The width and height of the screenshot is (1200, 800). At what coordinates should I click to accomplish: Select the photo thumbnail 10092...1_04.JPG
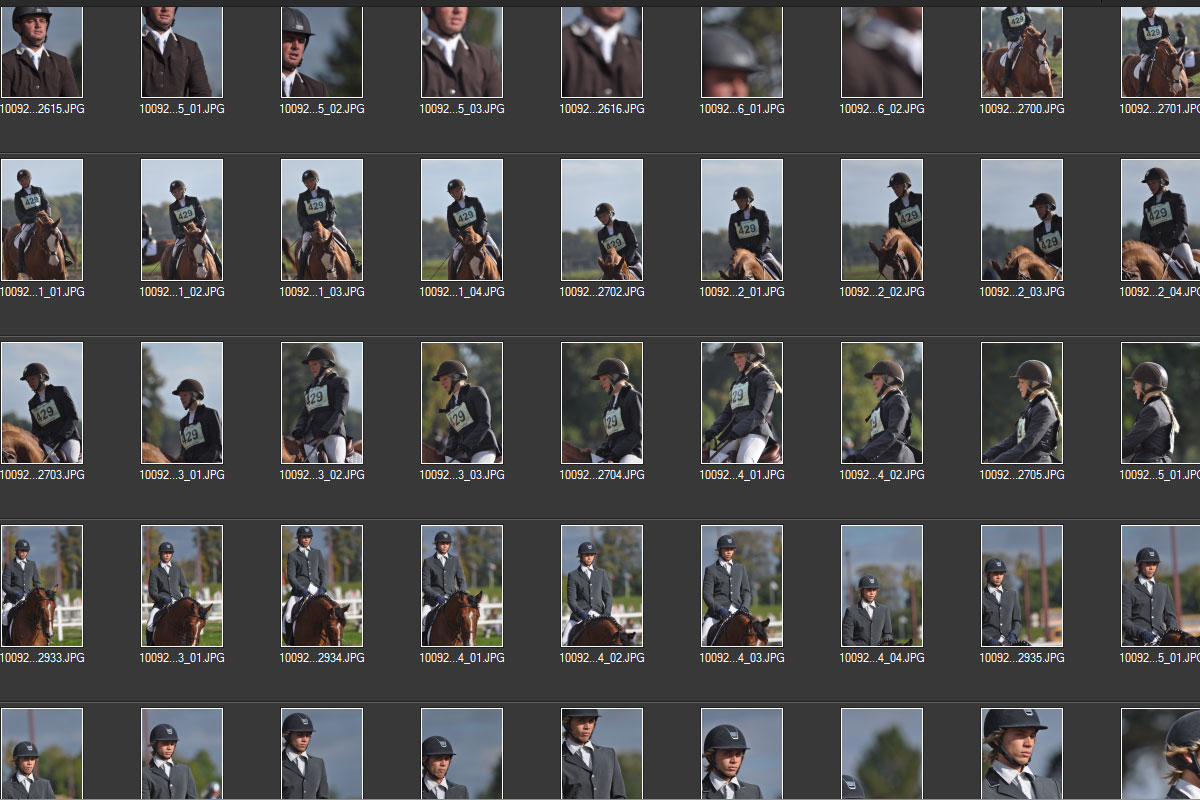coord(462,220)
